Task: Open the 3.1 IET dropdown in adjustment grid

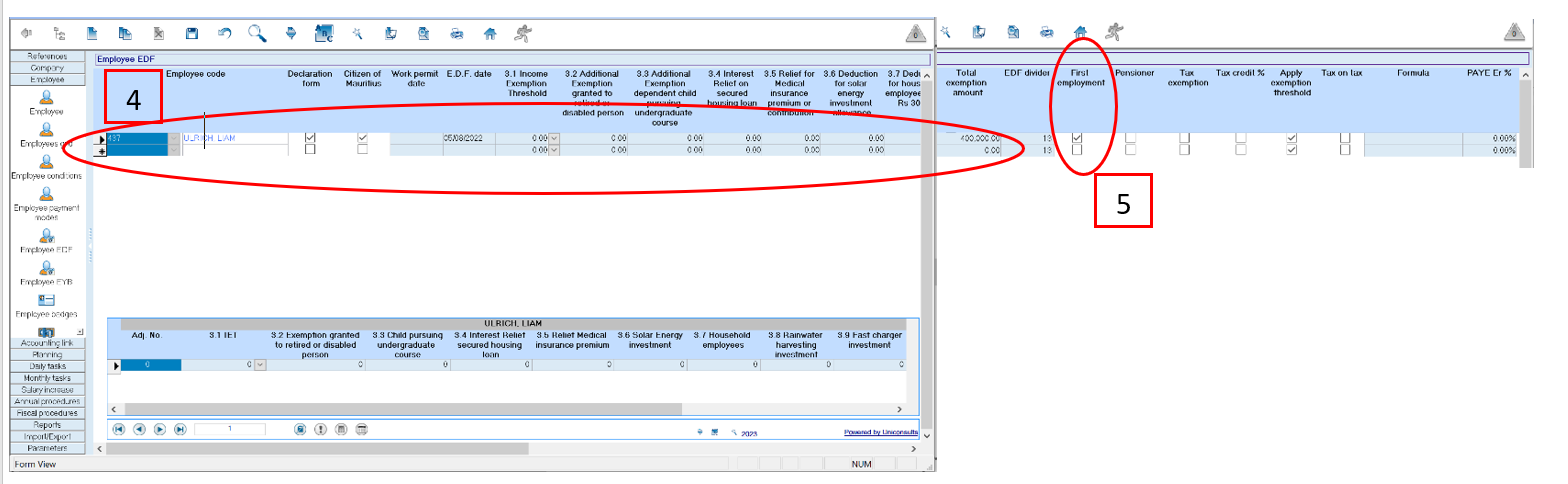Action: pyautogui.click(x=261, y=366)
